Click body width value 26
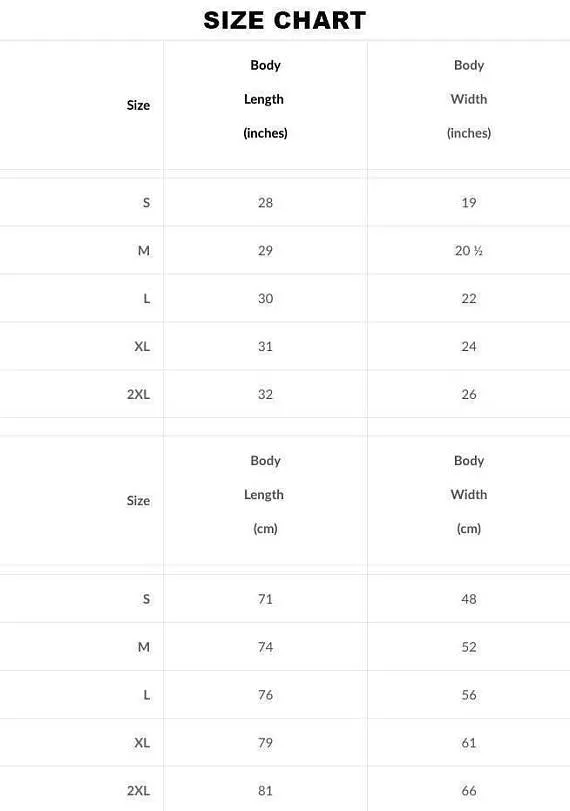This screenshot has width=570, height=811. pyautogui.click(x=469, y=394)
